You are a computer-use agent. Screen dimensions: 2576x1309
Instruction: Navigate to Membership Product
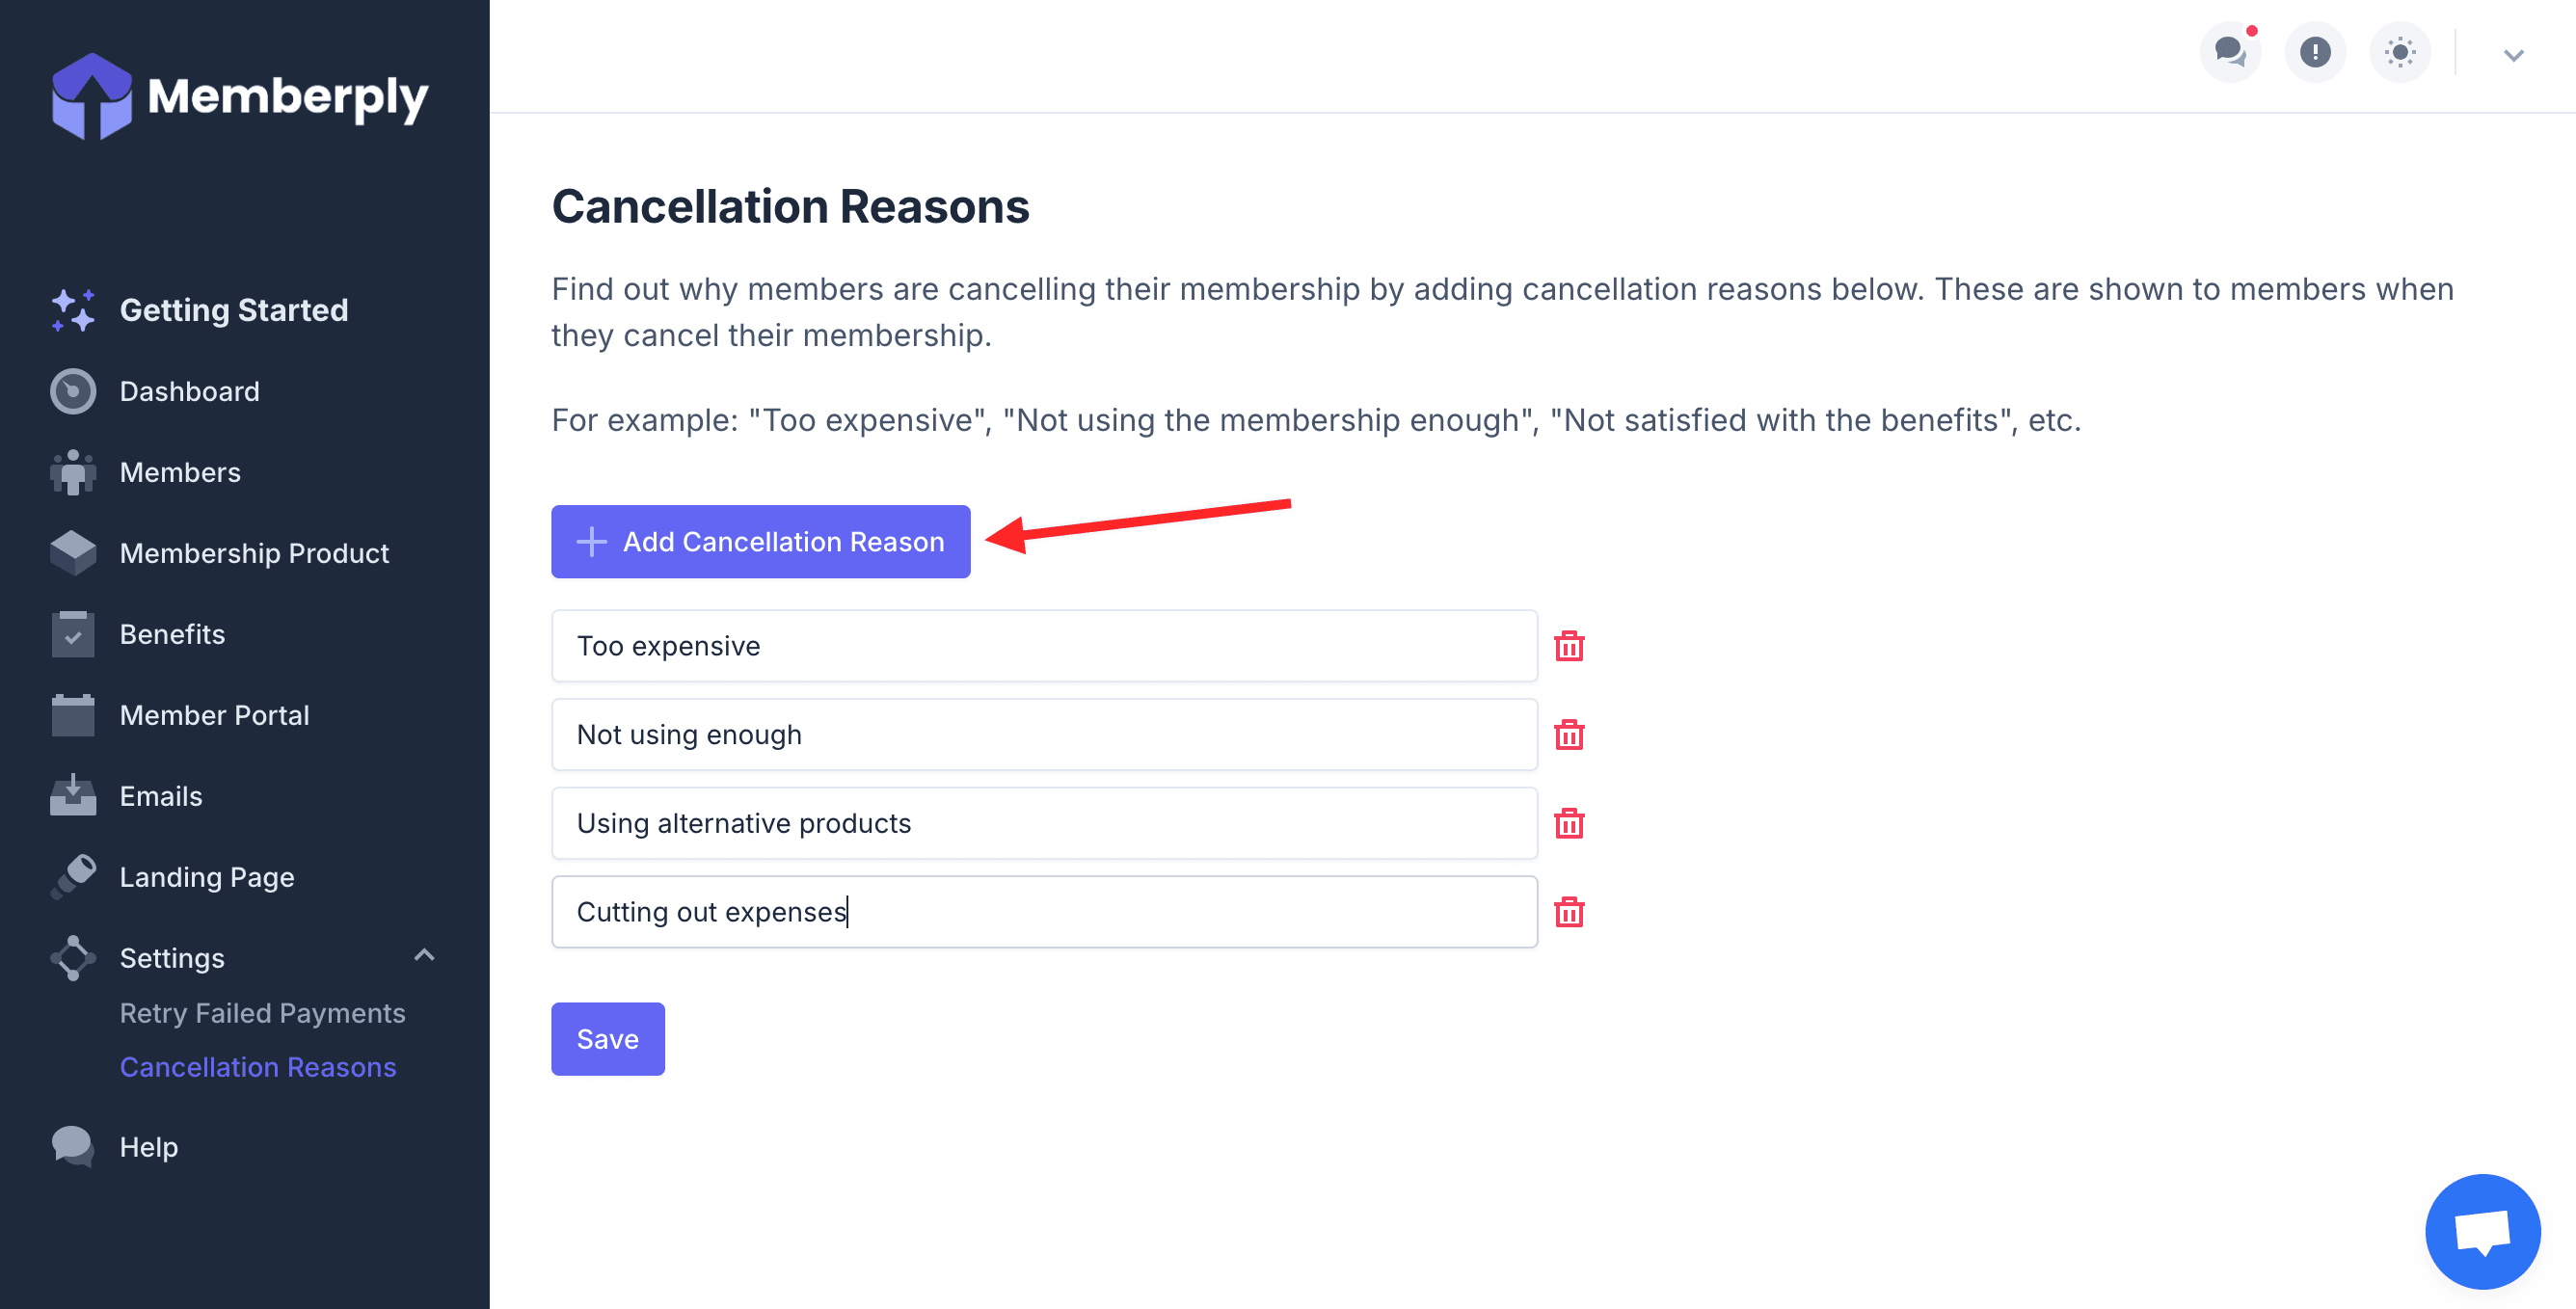click(254, 553)
